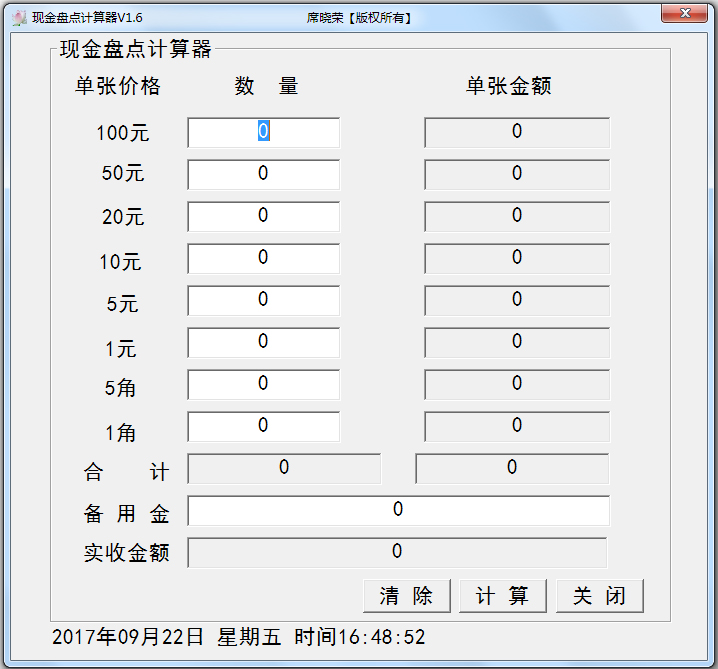Select the 1角 amount result field
Screen dimensions: 718x669
tap(517, 426)
